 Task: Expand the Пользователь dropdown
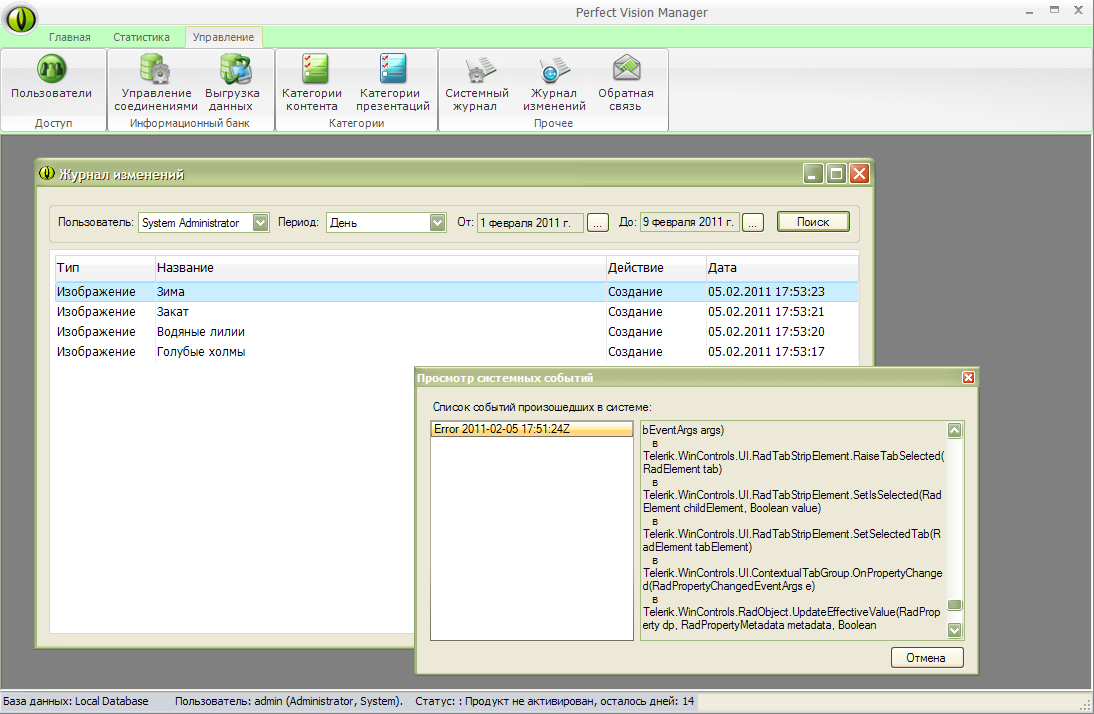click(x=260, y=223)
